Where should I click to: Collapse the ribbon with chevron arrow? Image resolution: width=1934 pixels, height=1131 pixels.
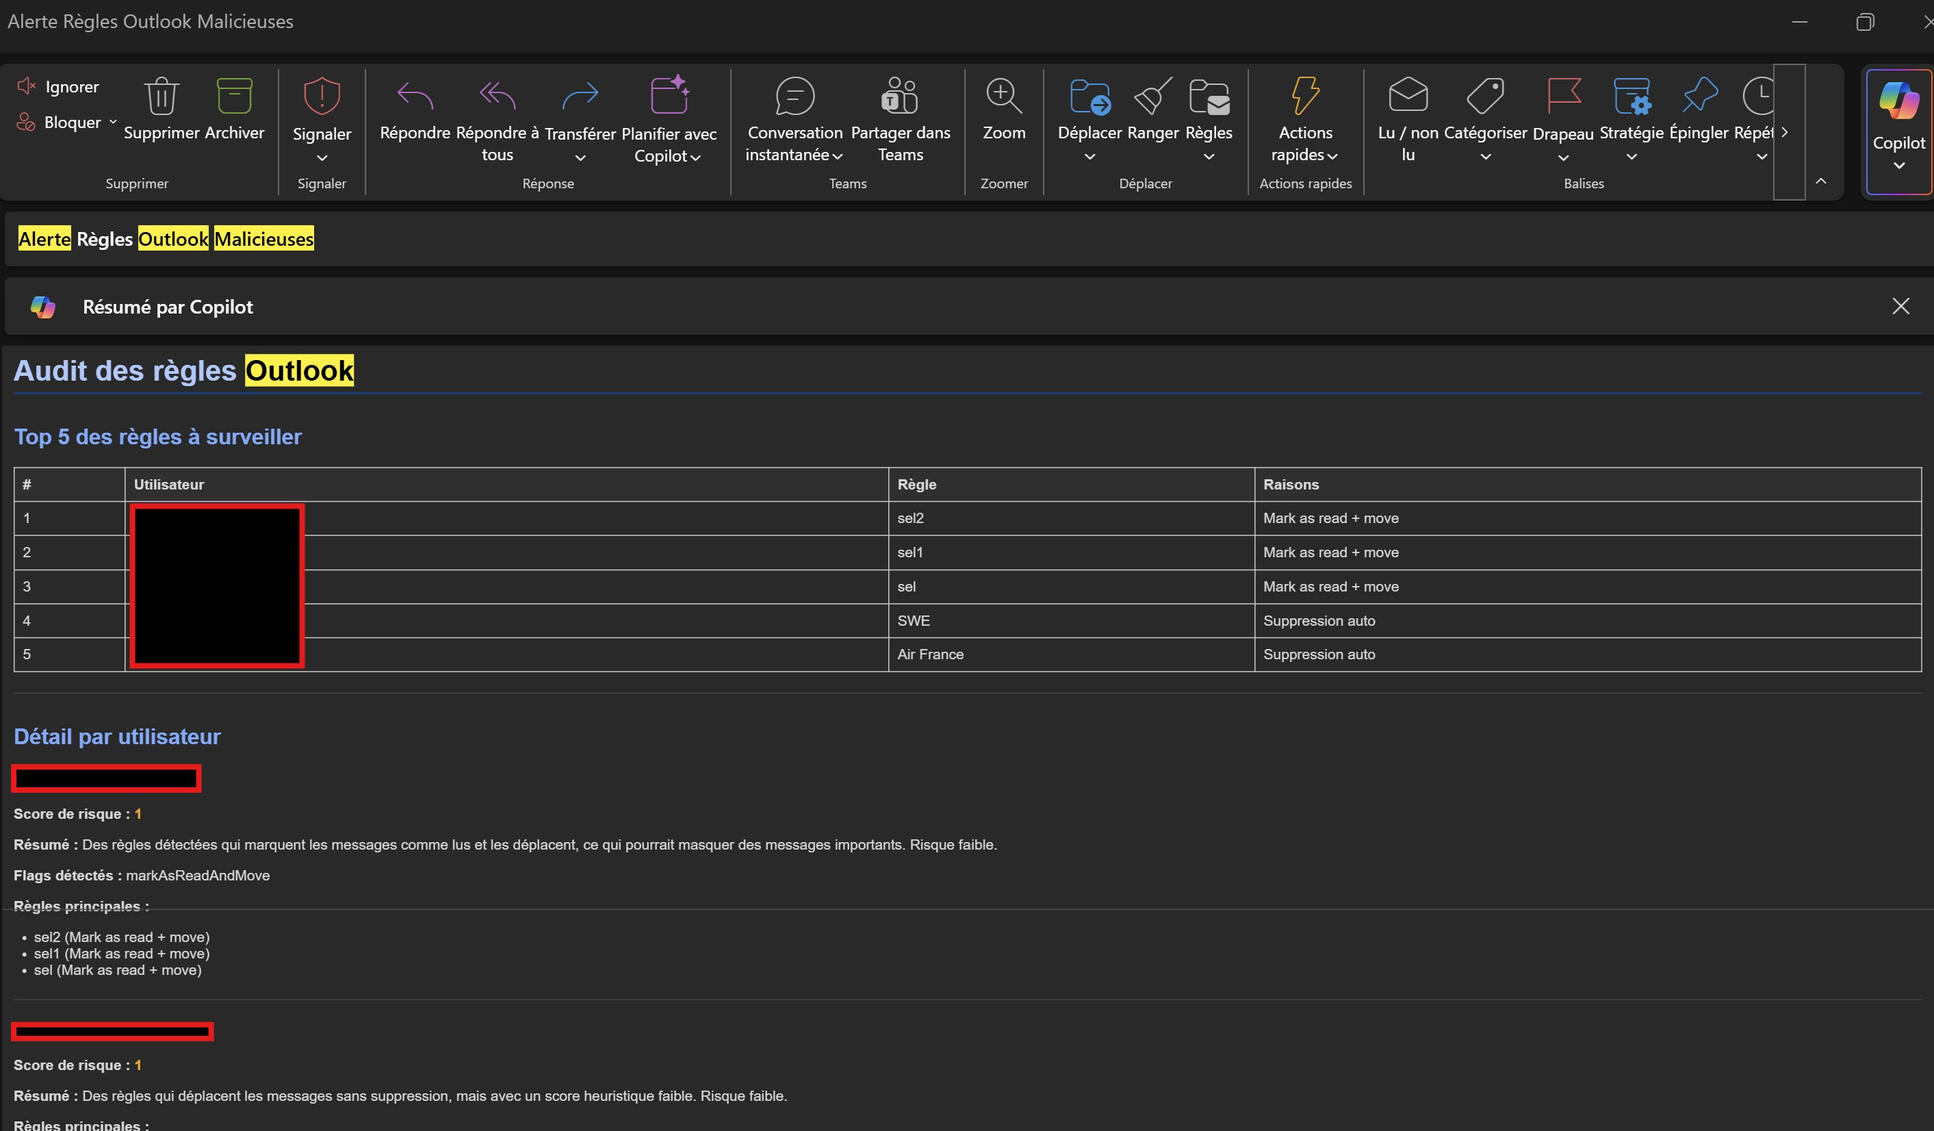click(1820, 181)
